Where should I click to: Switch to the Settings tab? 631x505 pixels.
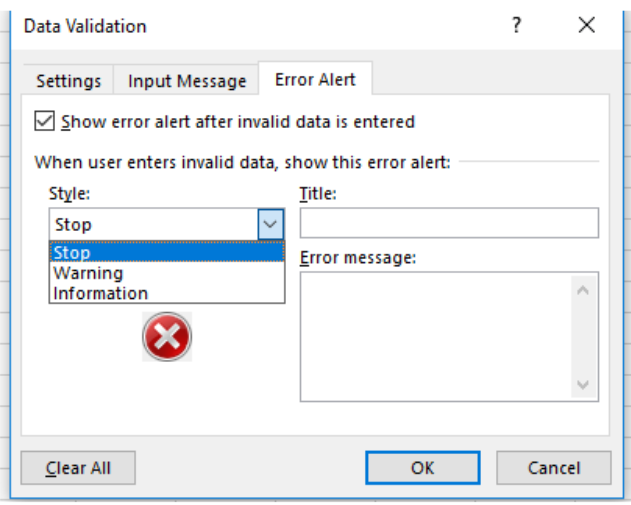68,81
